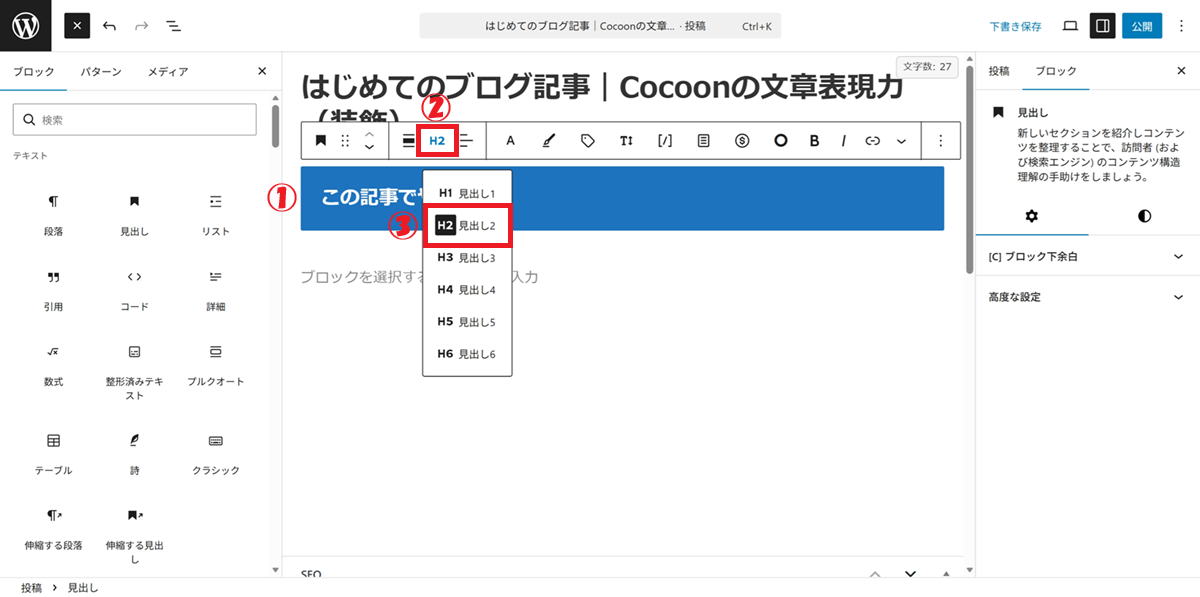Viewport: 1200px width, 597px height.
Task: Insert a link with the link icon
Action: tap(872, 141)
